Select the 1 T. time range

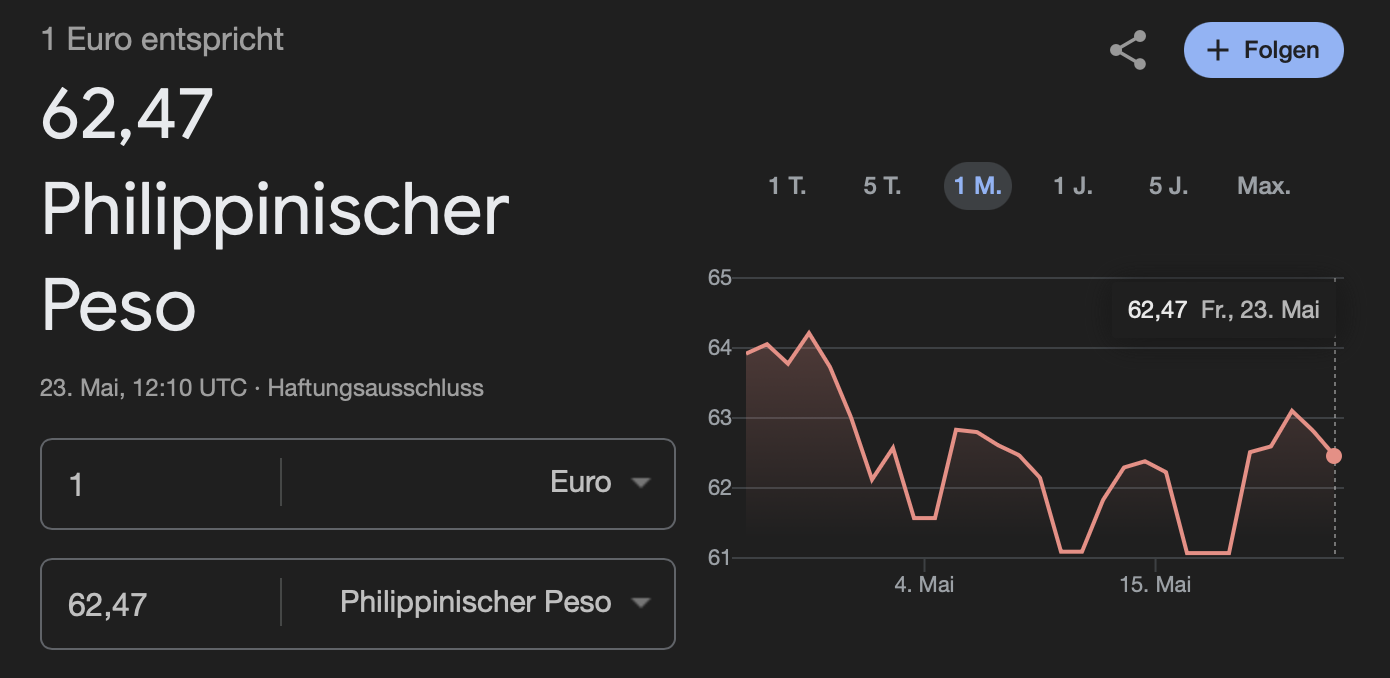[x=787, y=186]
